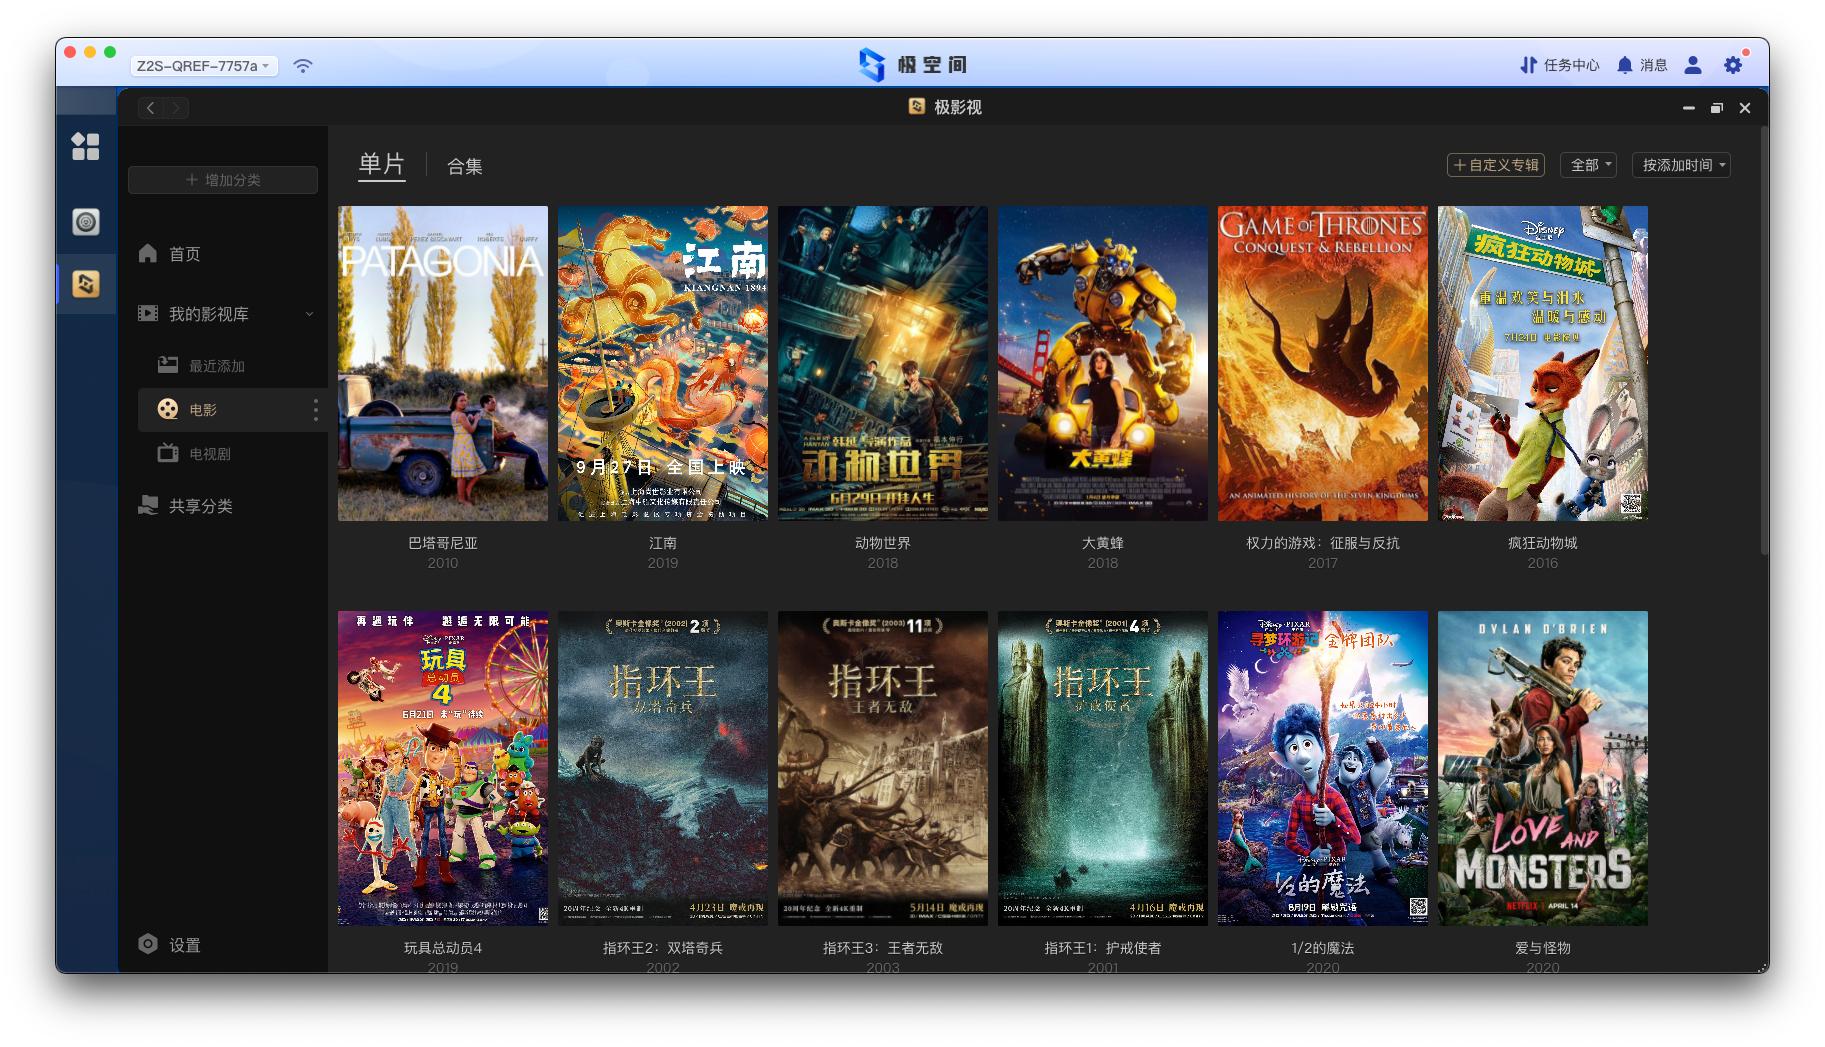Screen dimensions: 1825x1047
Task: Click the film reel icon beside 电影
Action: 168,409
